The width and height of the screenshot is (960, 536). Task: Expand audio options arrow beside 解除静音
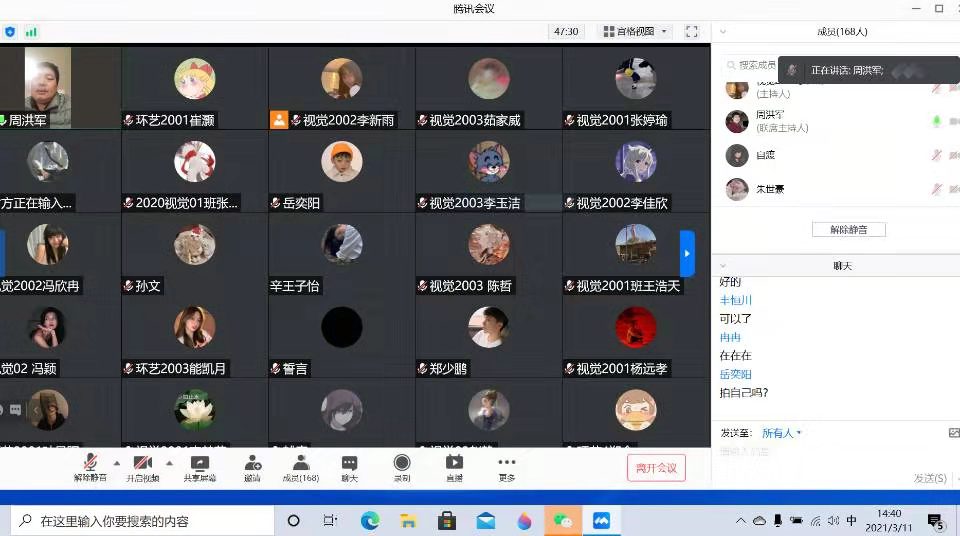116,463
